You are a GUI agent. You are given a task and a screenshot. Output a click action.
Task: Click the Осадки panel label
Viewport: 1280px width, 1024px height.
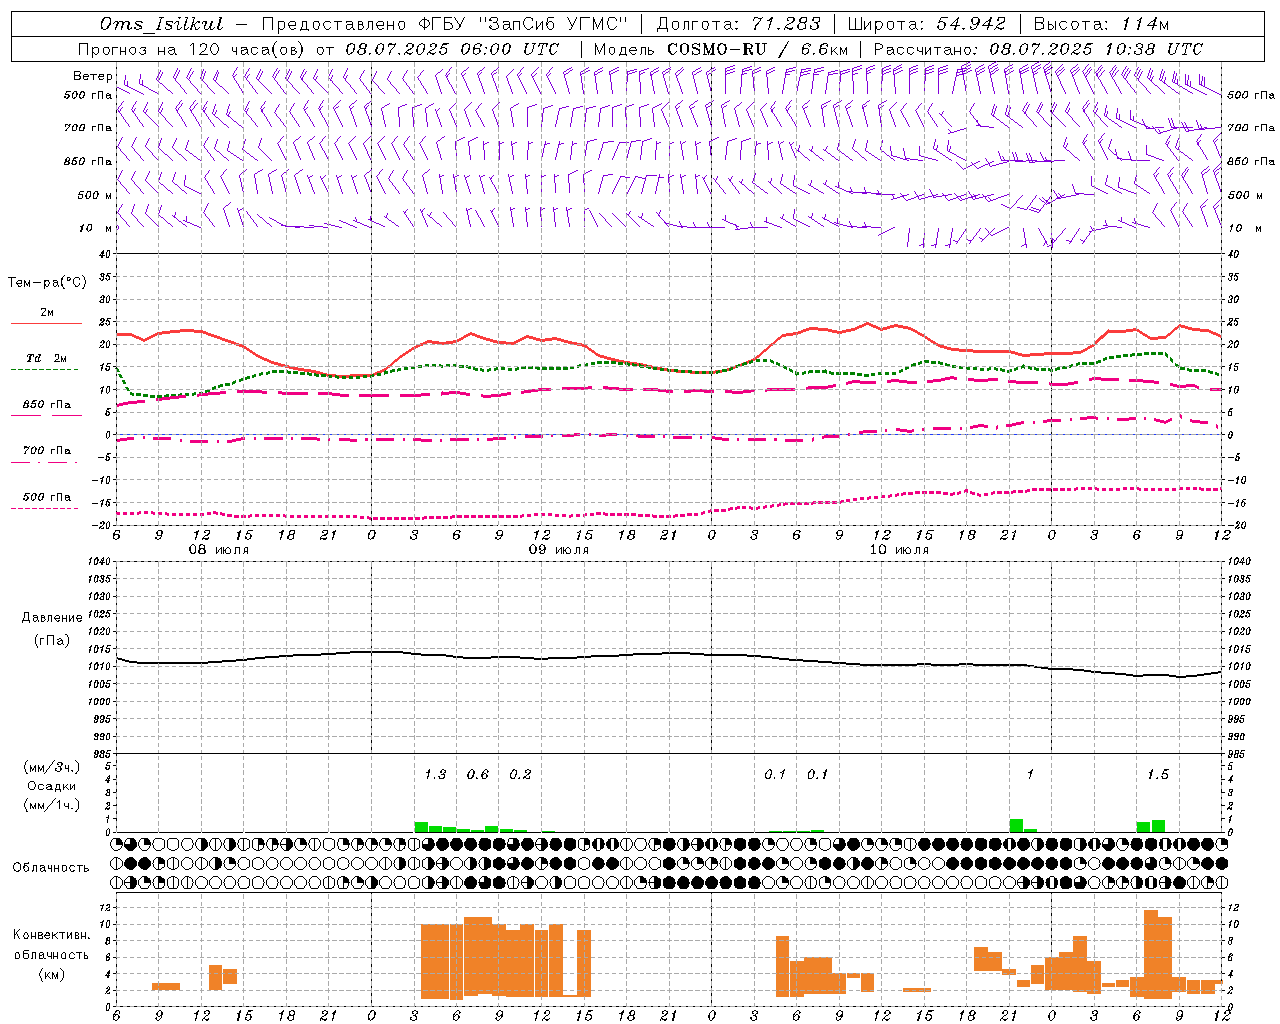[x=52, y=786]
